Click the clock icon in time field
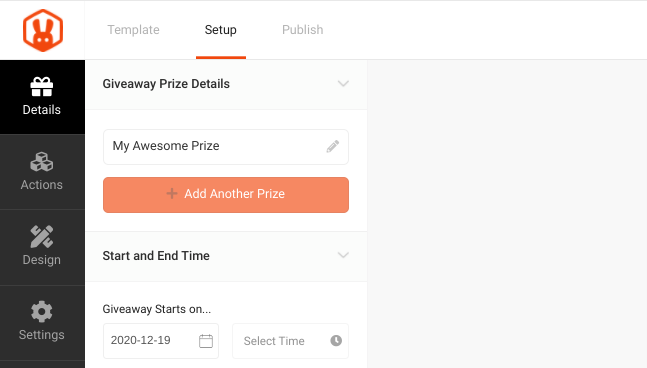This screenshot has width=647, height=368. [x=336, y=340]
